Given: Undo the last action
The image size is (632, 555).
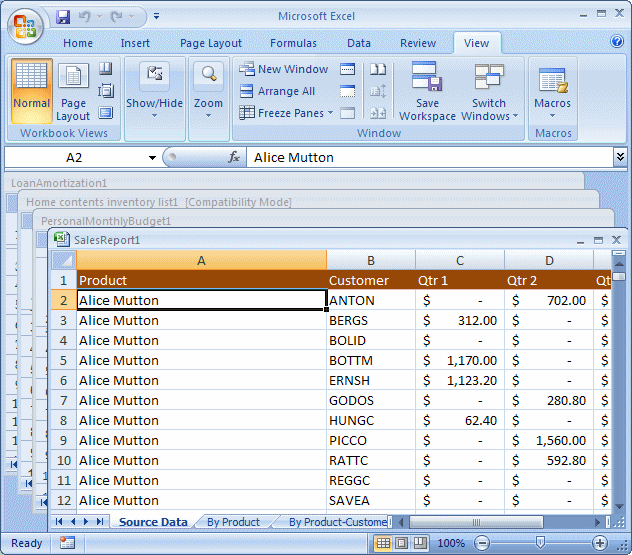Looking at the screenshot, I should pos(85,17).
